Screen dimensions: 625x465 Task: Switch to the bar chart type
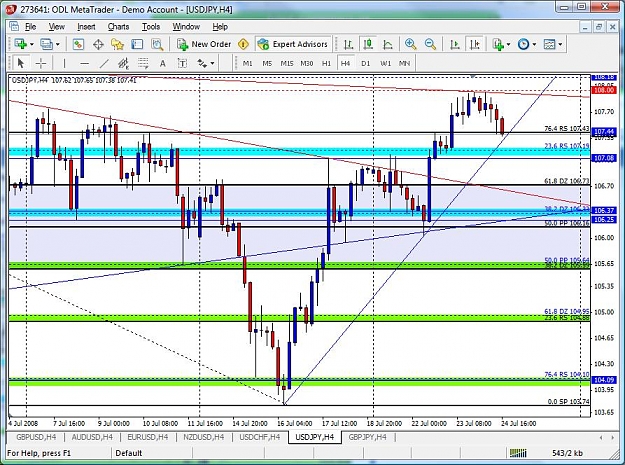348,44
